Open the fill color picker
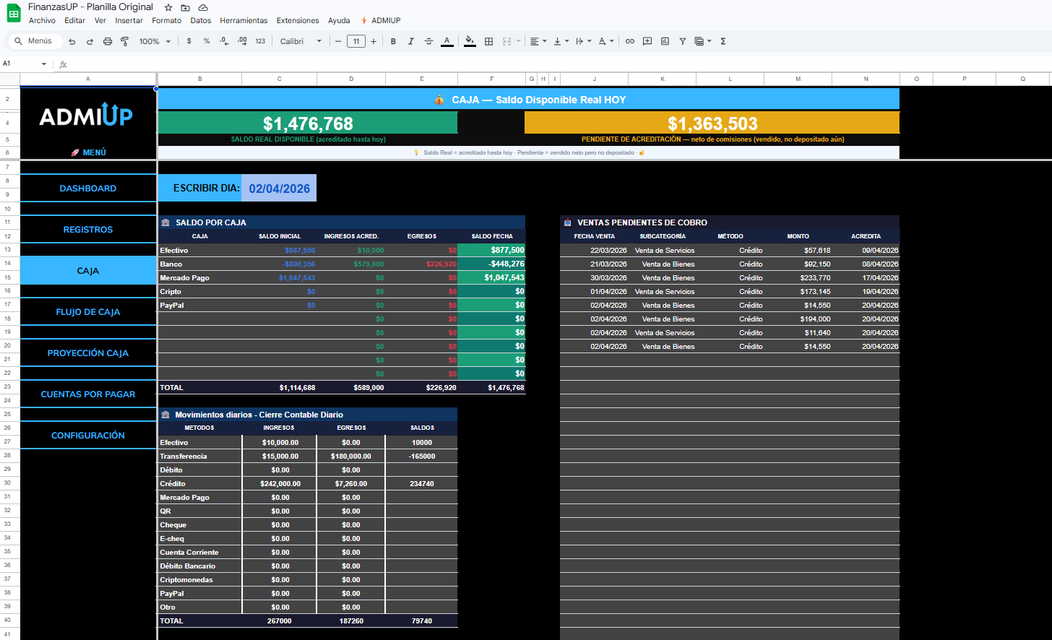The width and height of the screenshot is (1052, 640). 470,41
